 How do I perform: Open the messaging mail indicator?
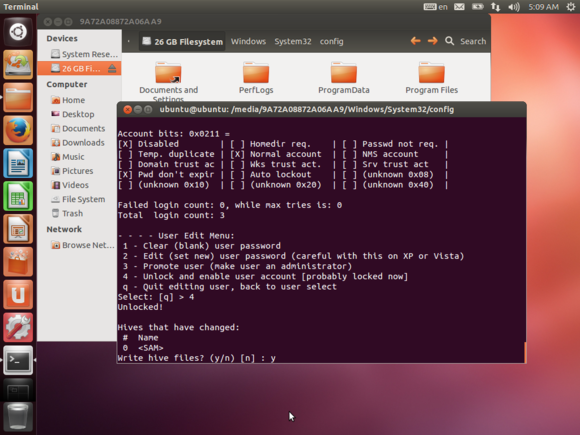pos(459,7)
